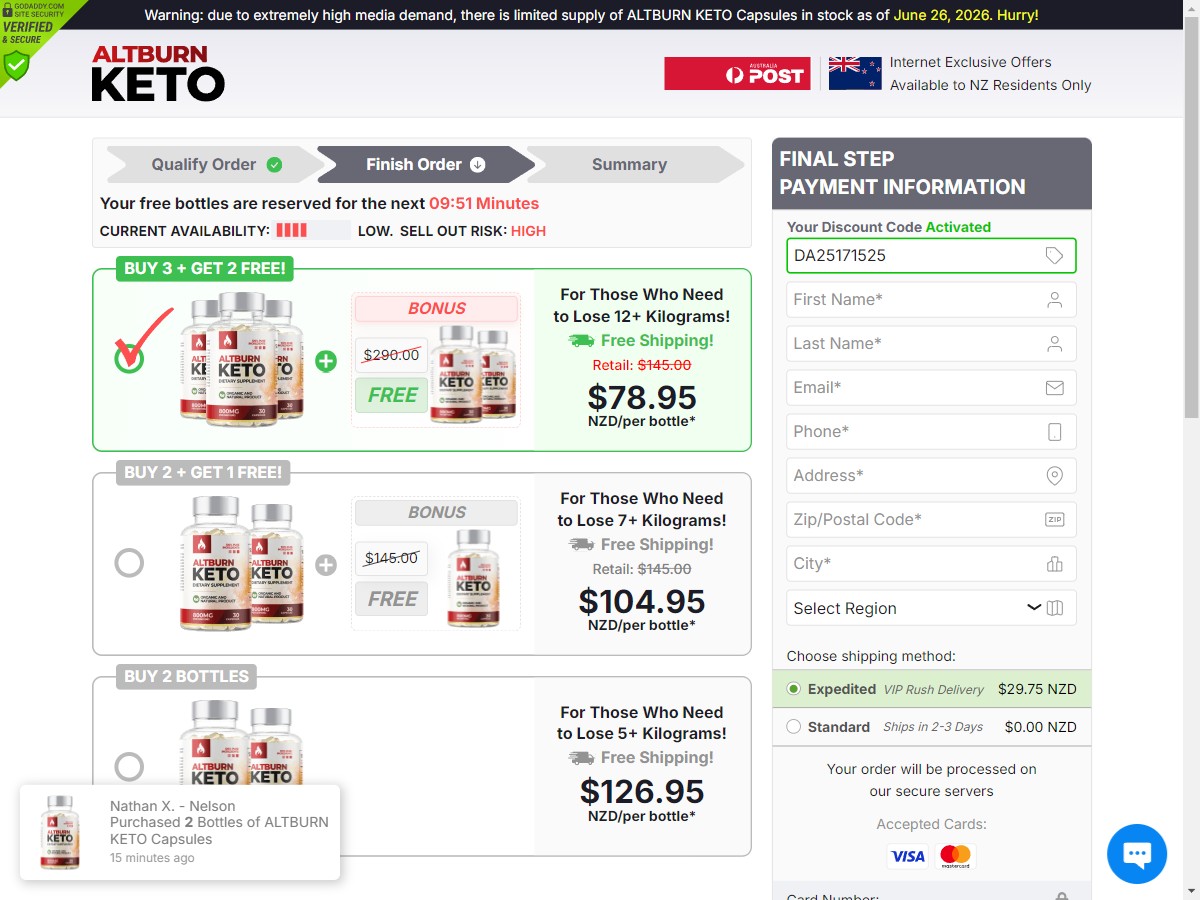Click the green check icon on Qualify Order
This screenshot has height=900, width=1200.
[274, 165]
